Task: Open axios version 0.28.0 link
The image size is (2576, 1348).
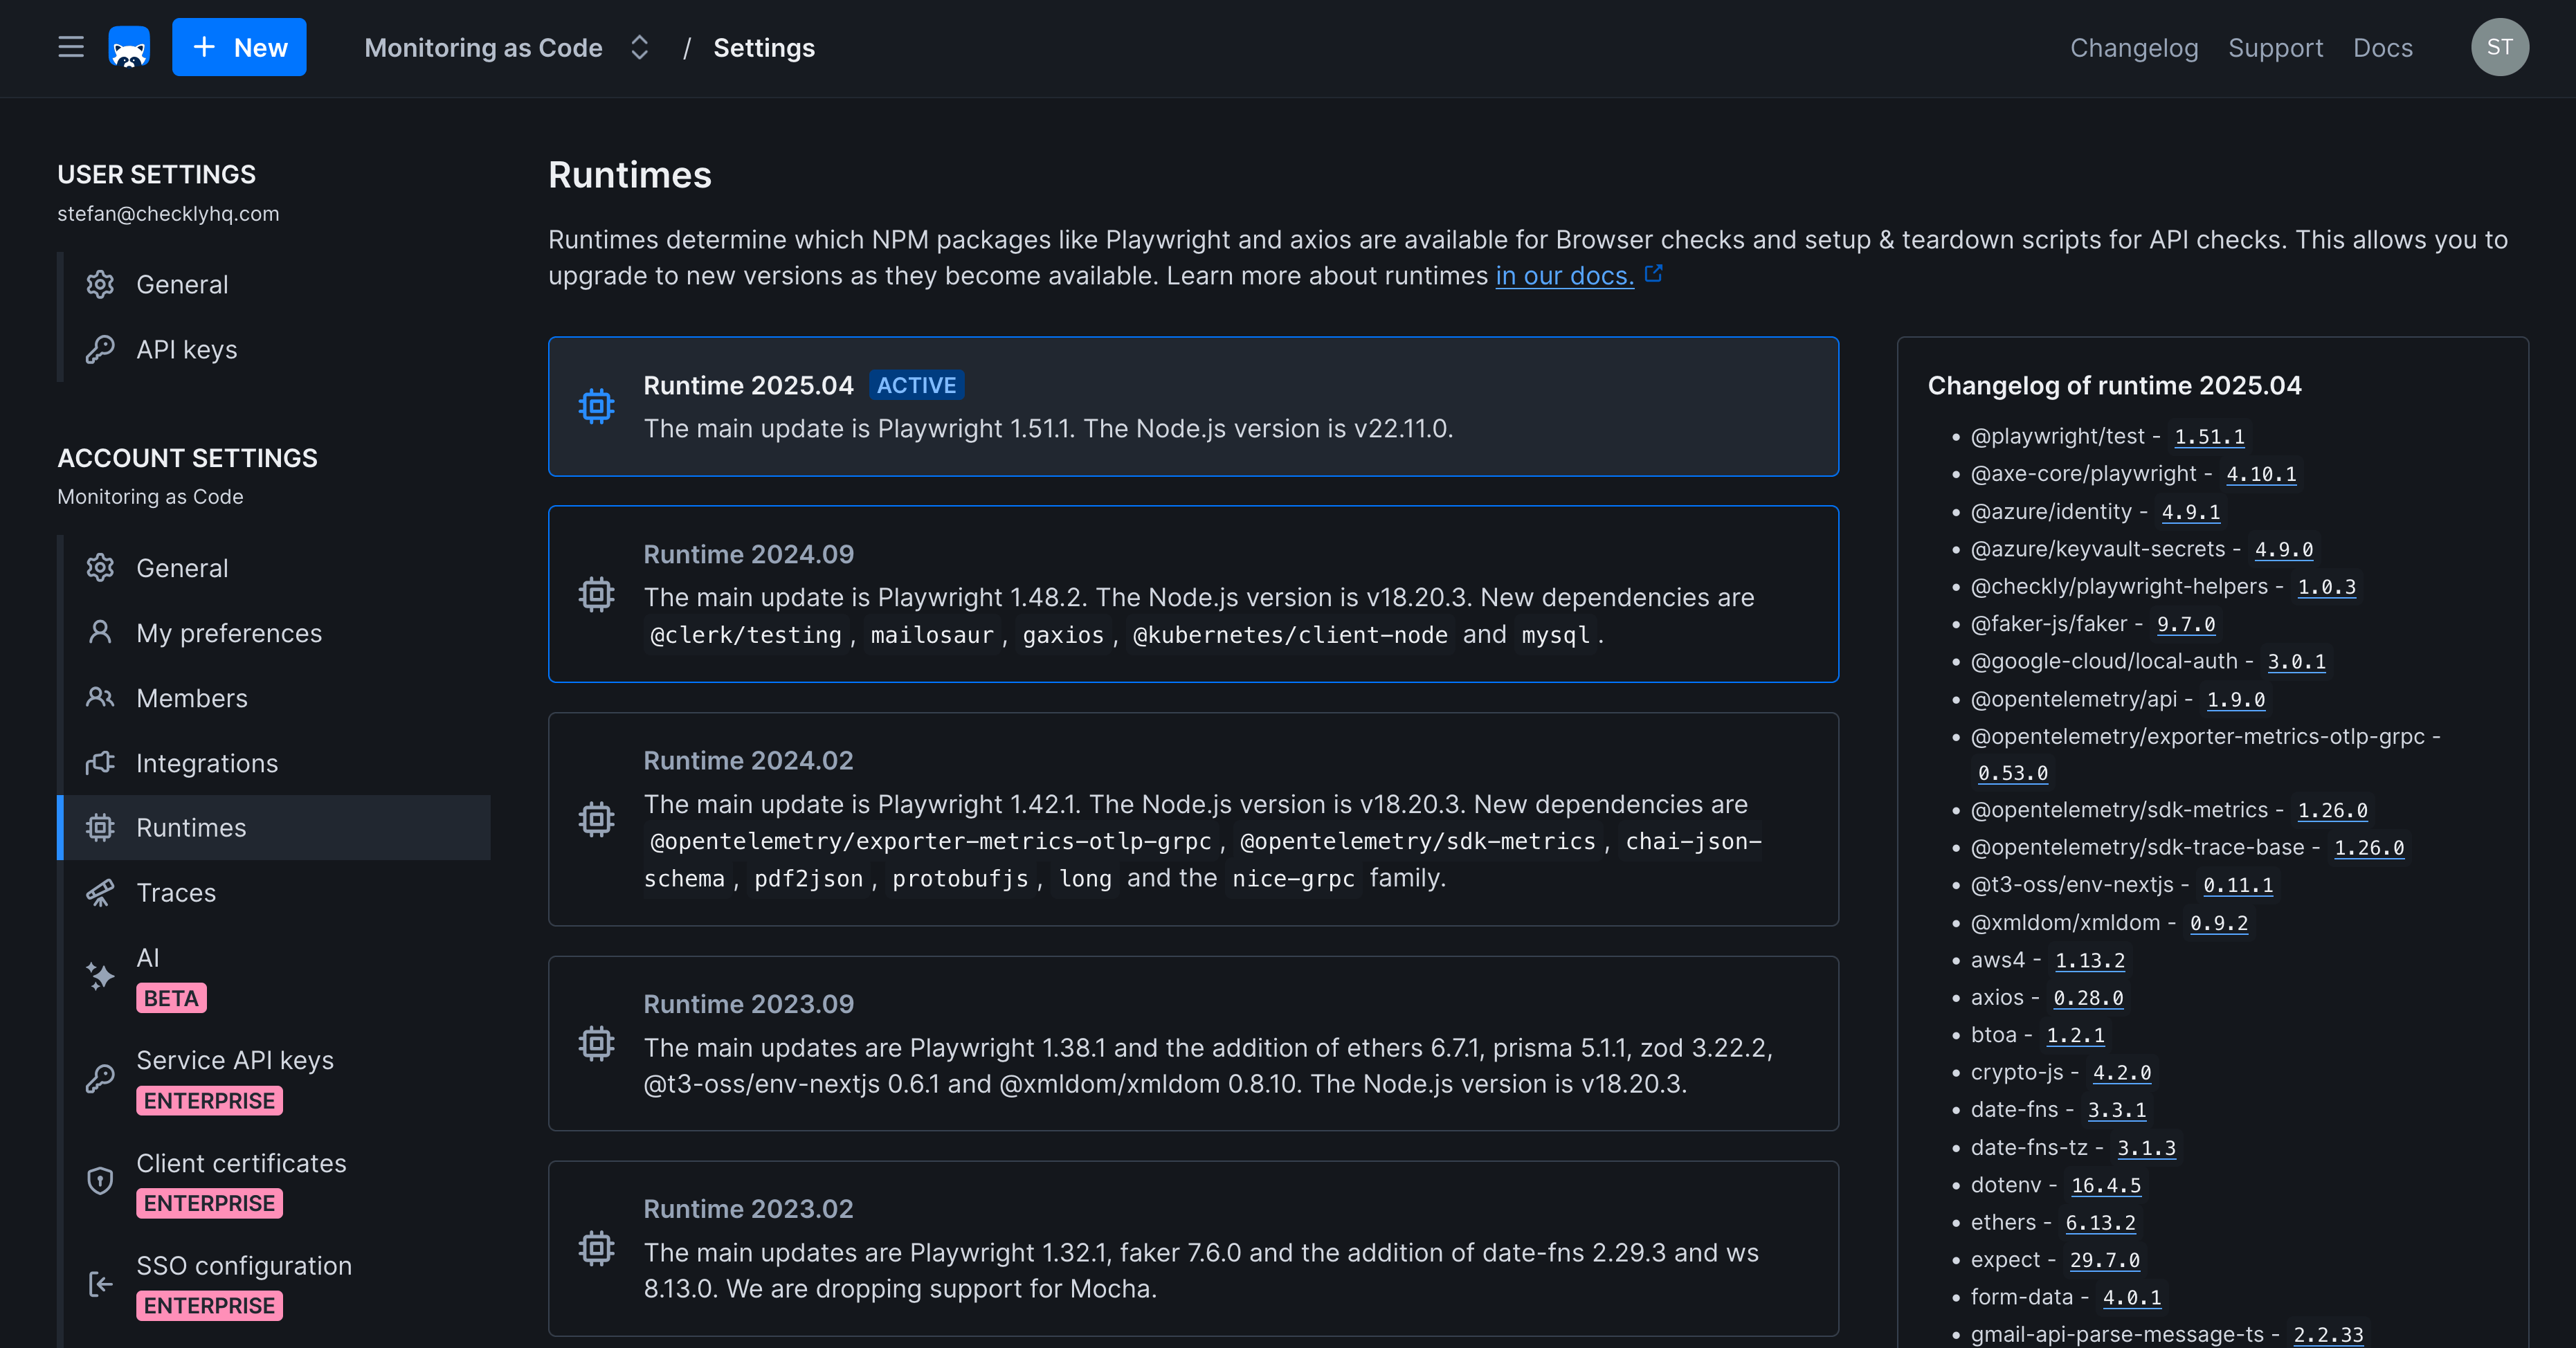Action: pos(2088,998)
